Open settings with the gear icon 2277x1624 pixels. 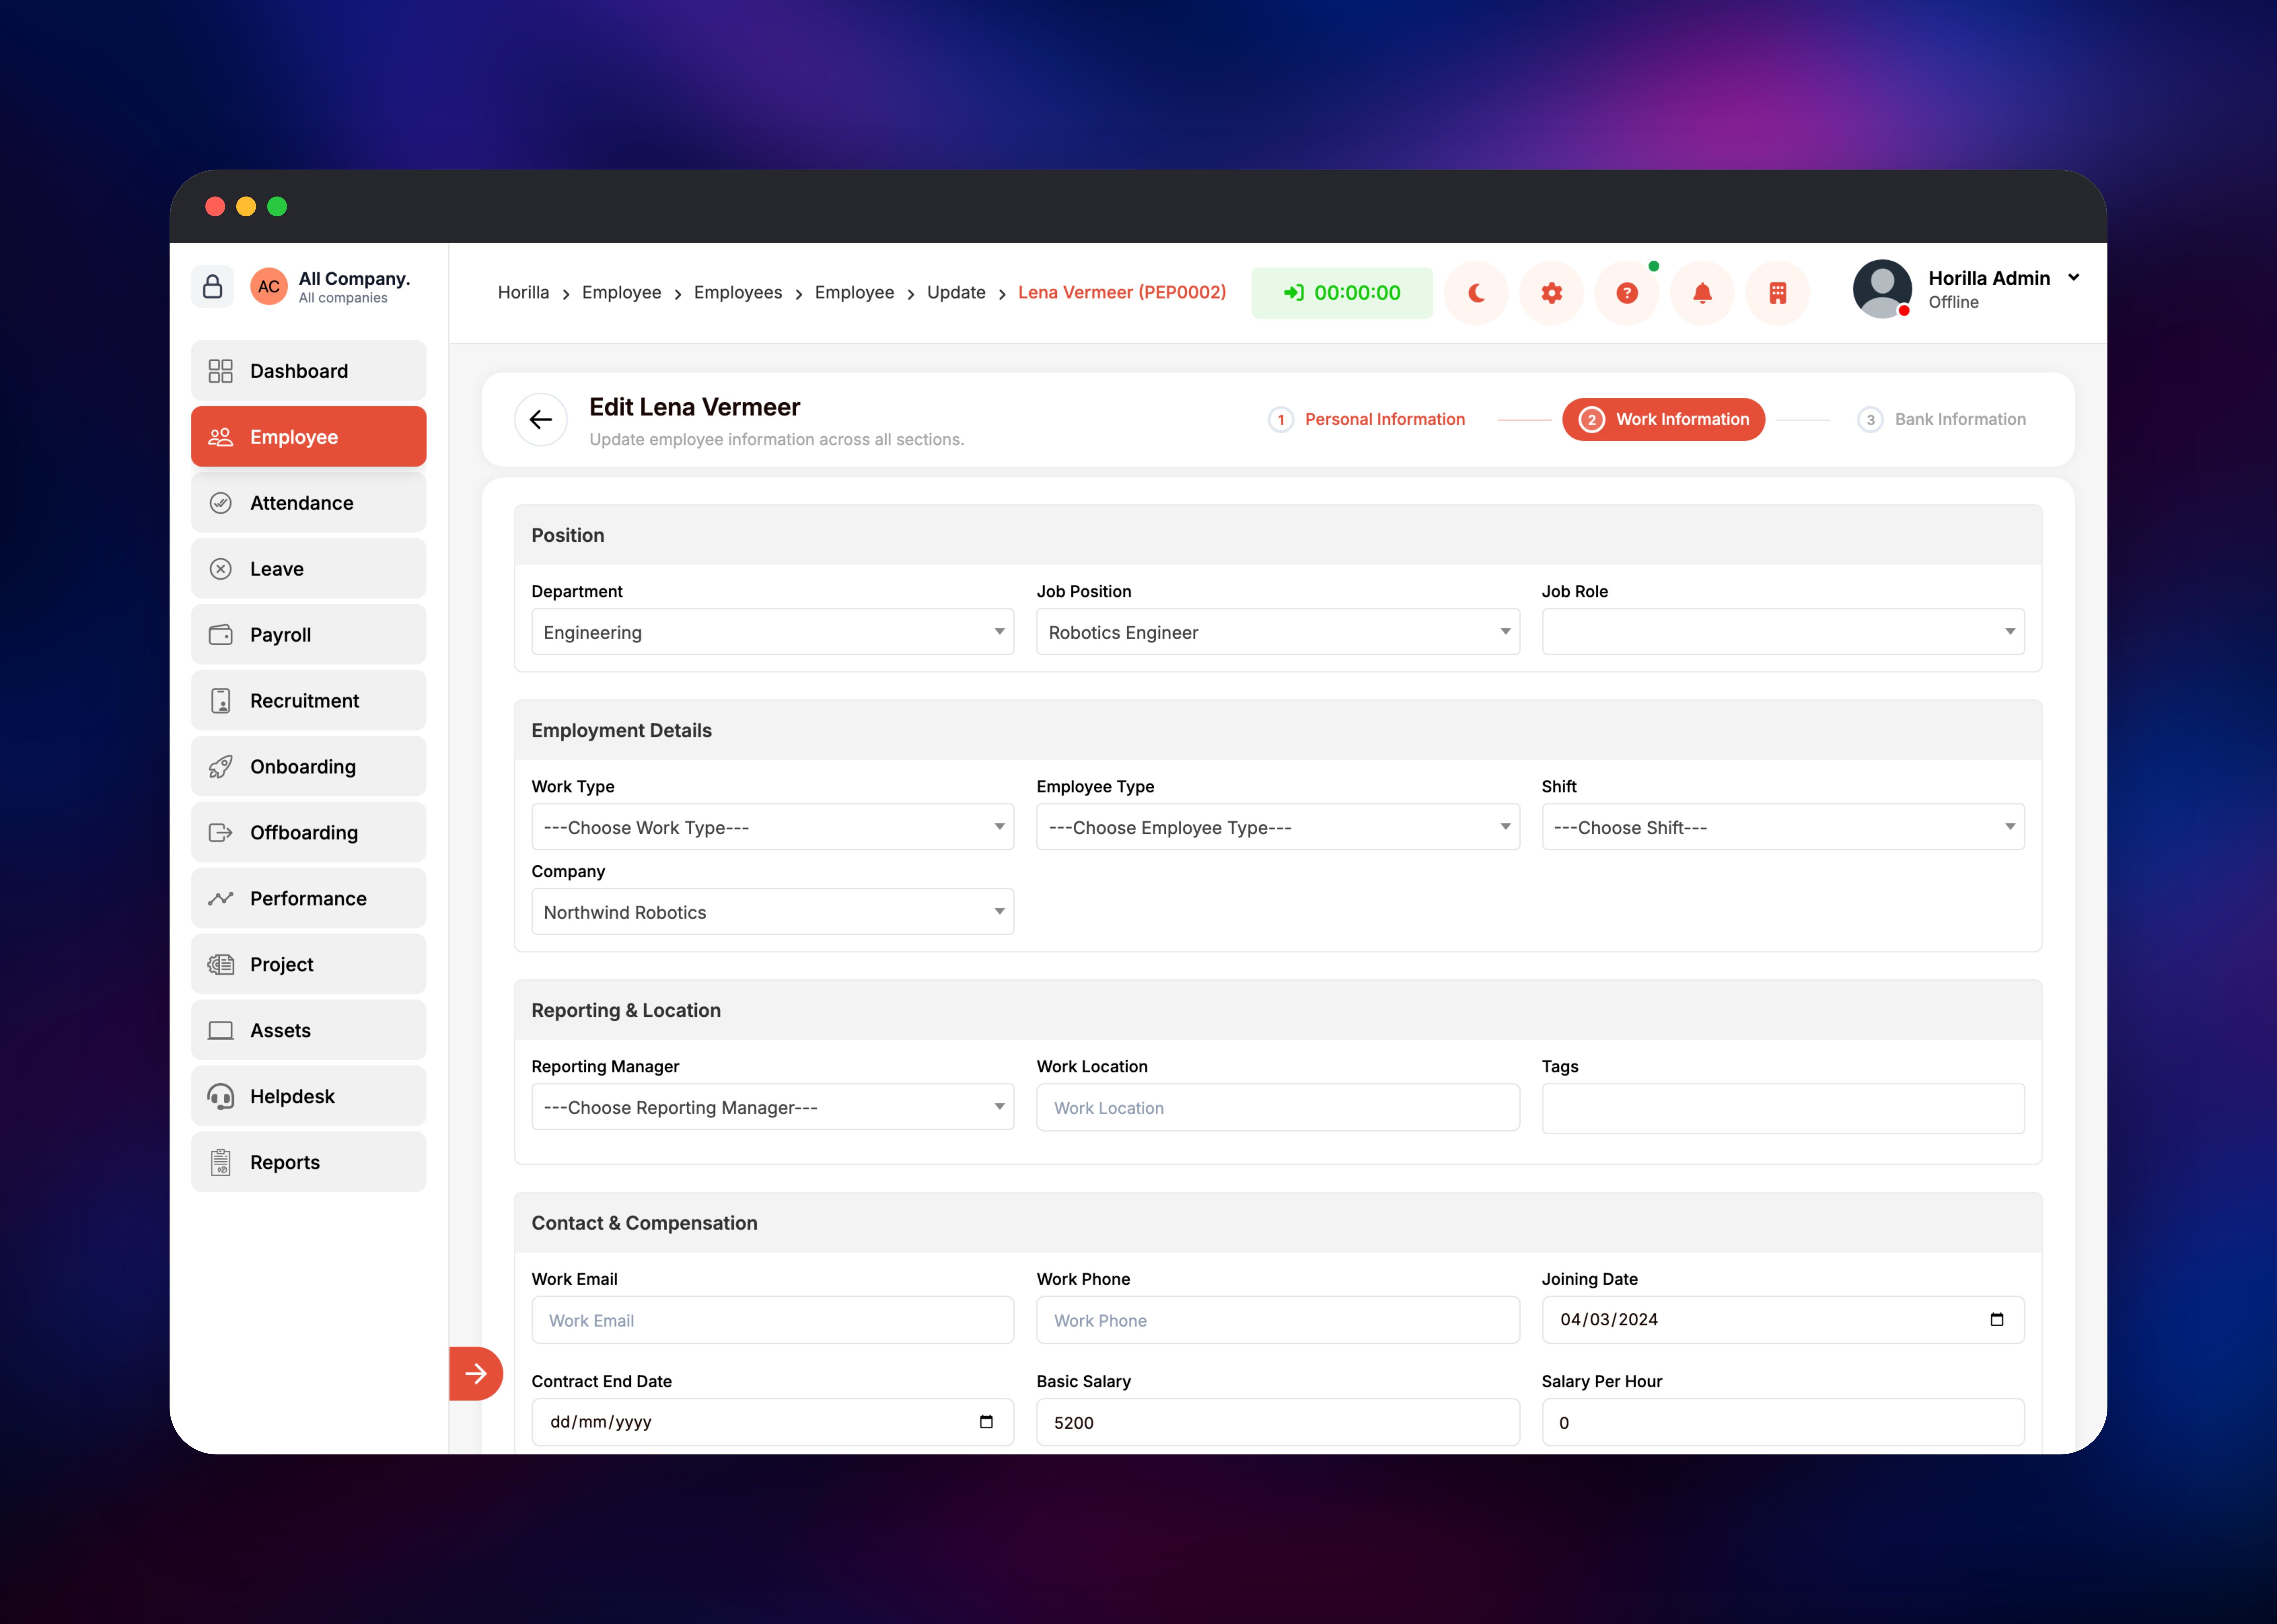(1551, 293)
